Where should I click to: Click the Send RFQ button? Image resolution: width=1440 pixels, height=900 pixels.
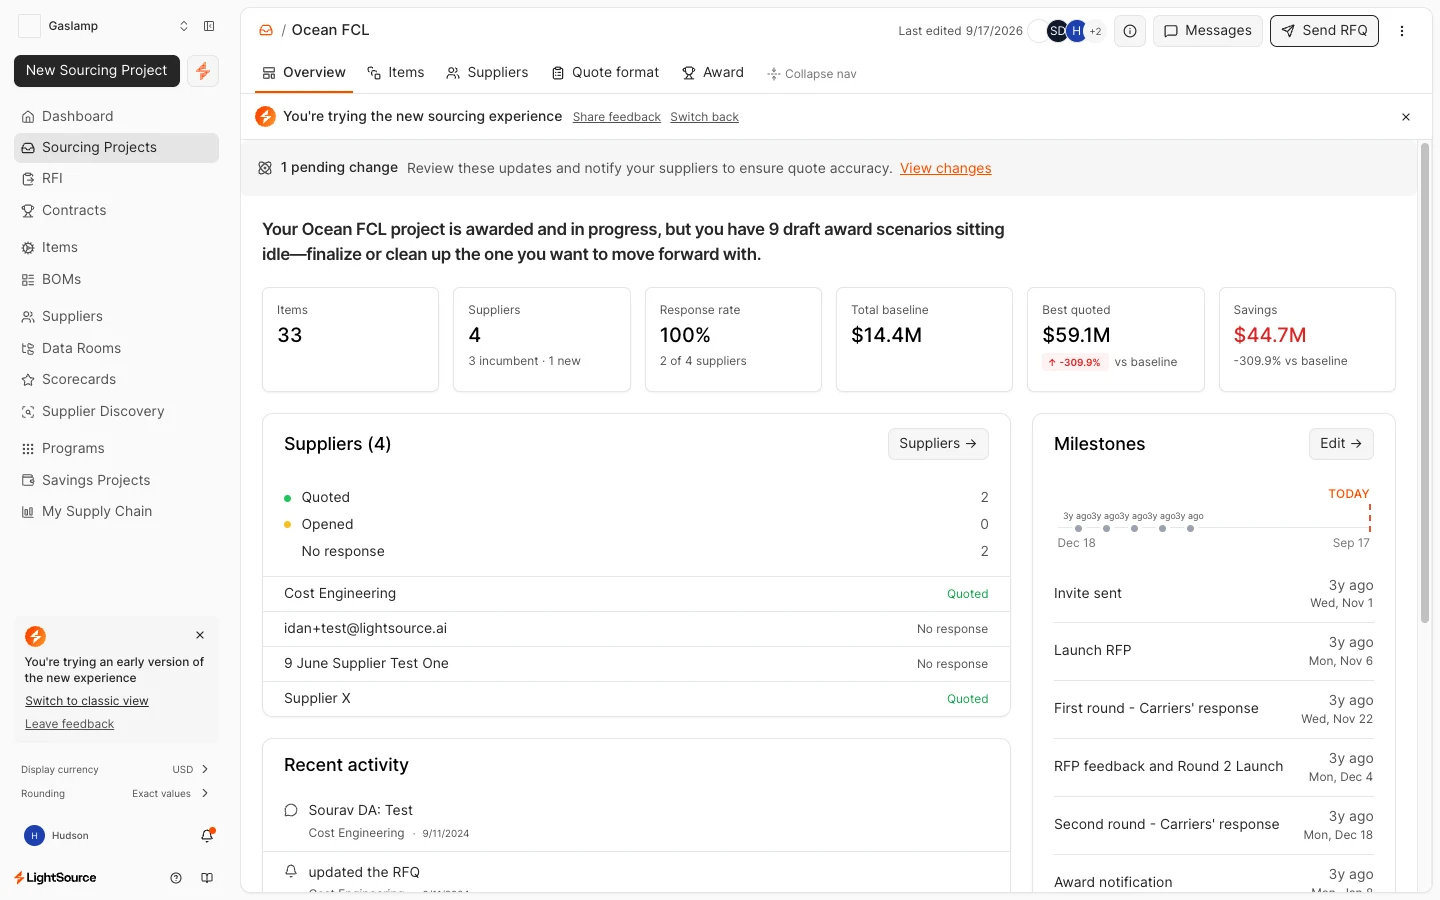click(x=1324, y=31)
